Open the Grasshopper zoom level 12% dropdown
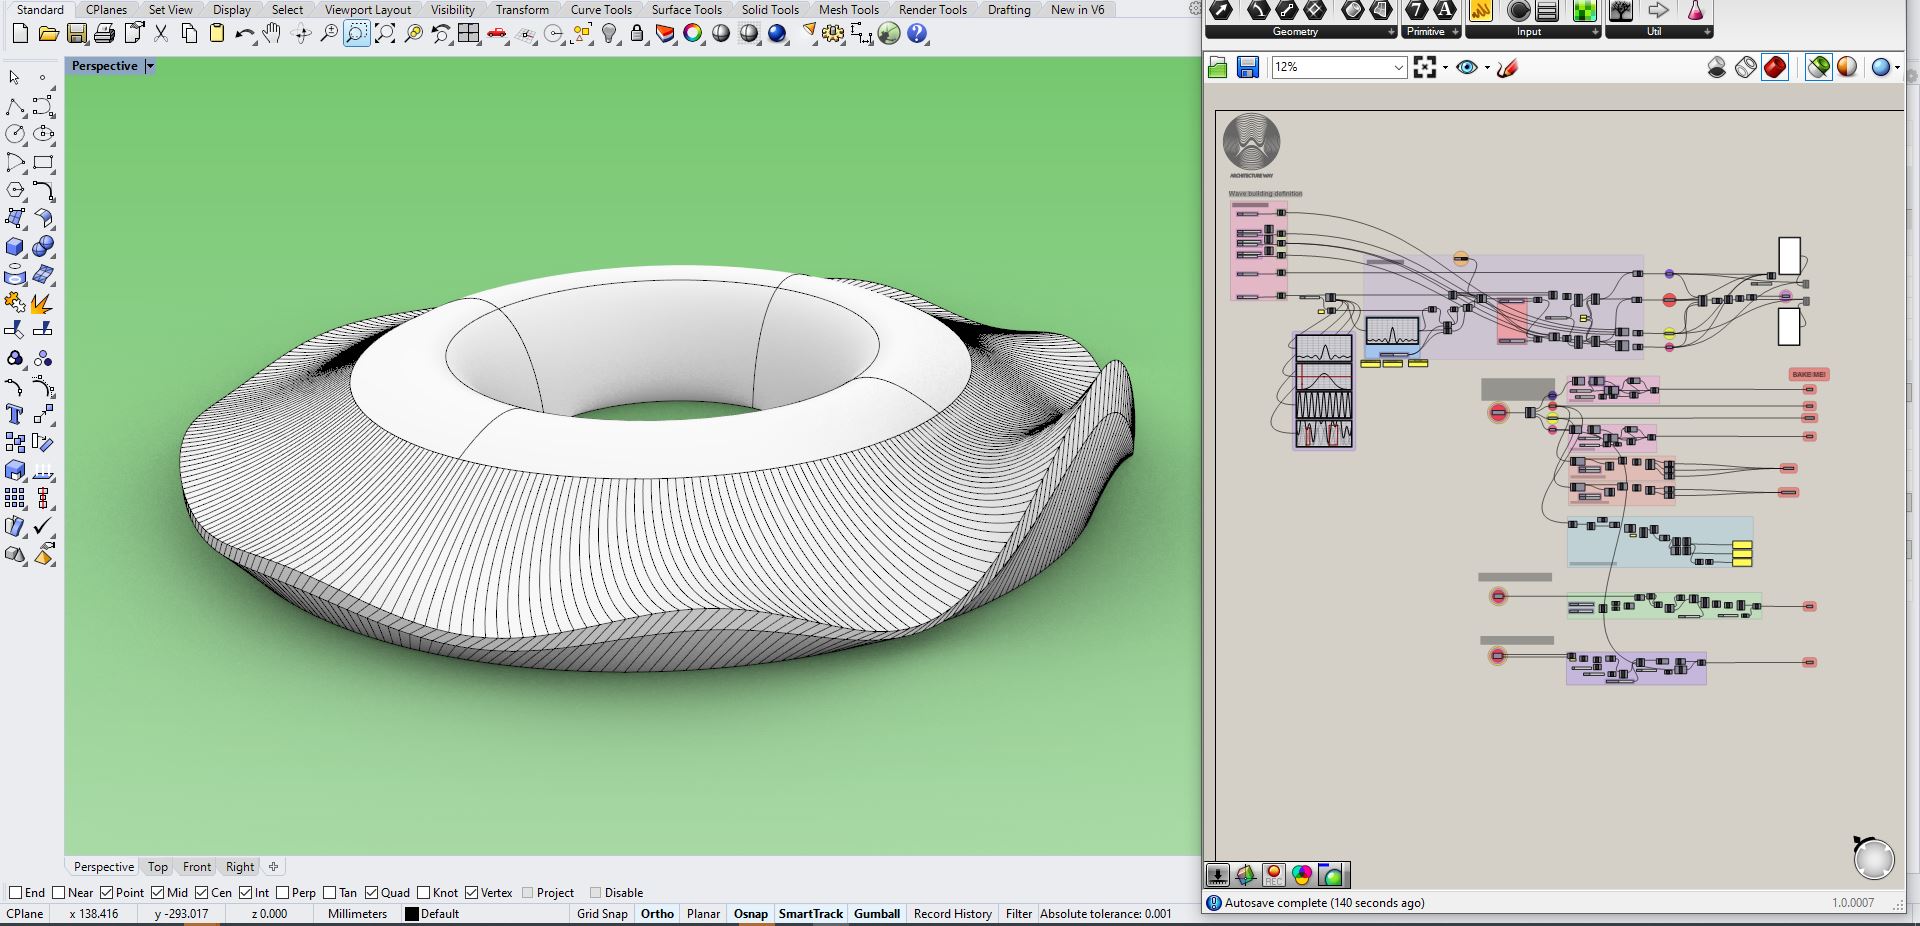The height and width of the screenshot is (926, 1920). [1398, 67]
